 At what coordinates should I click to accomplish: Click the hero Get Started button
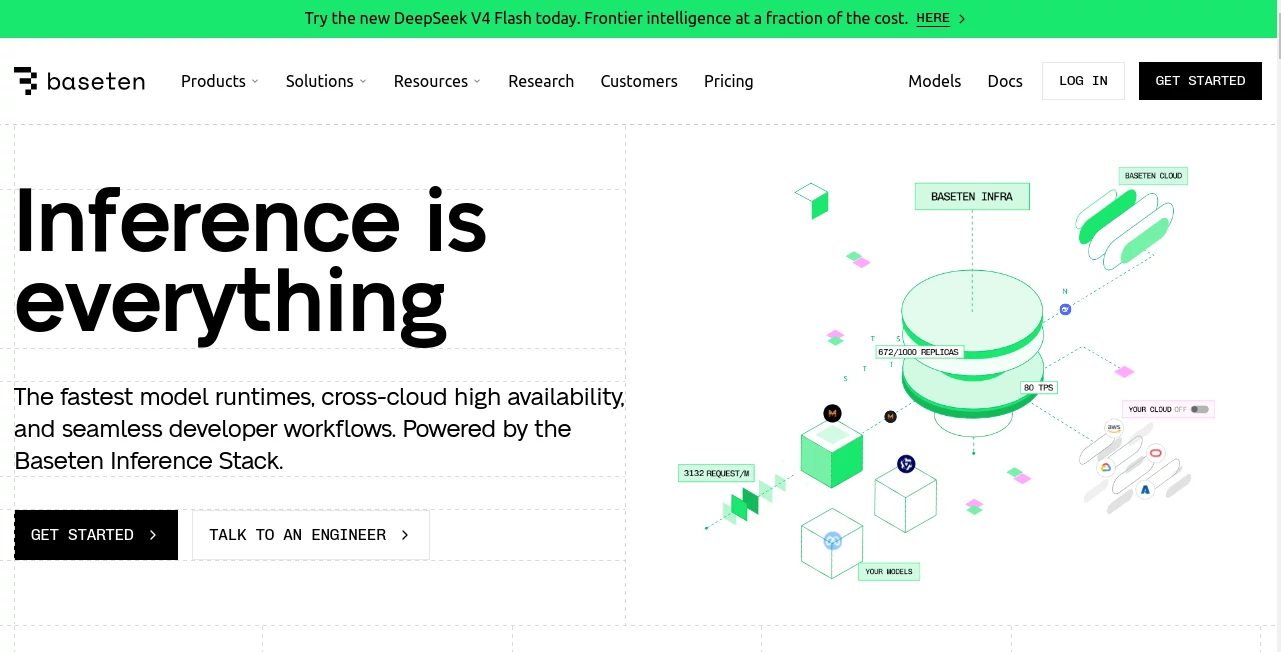[x=96, y=535]
